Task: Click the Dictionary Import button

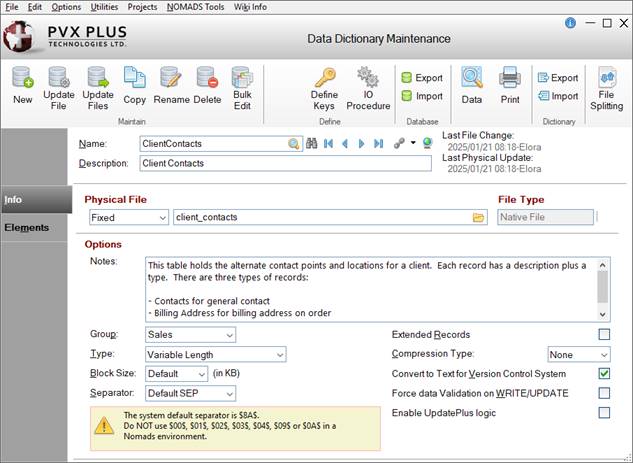Action: tap(557, 97)
